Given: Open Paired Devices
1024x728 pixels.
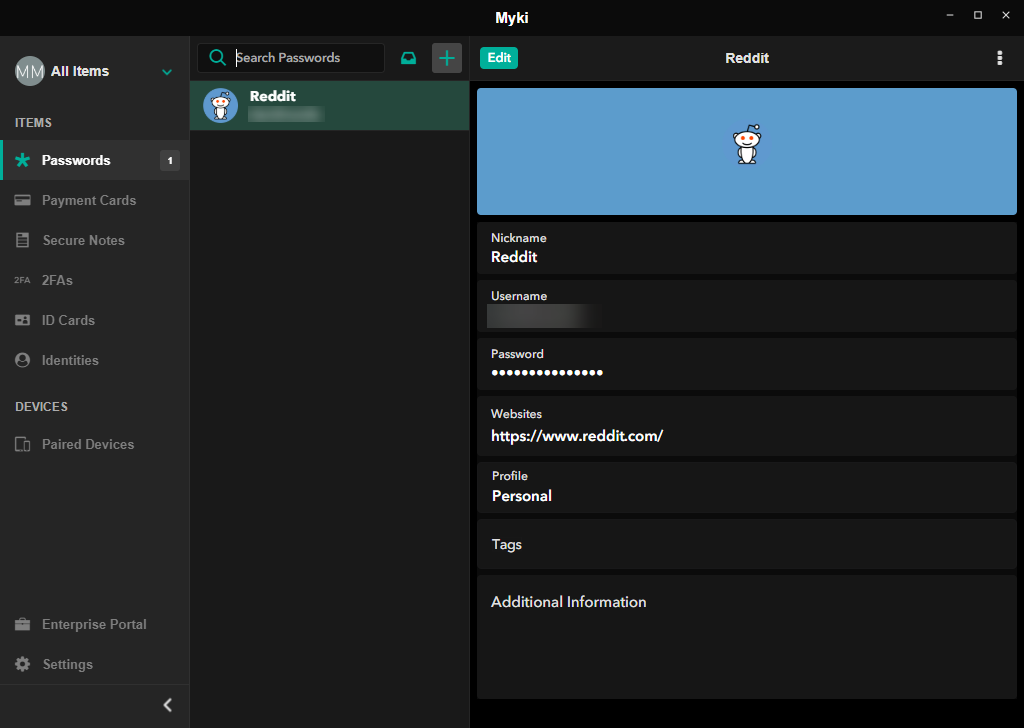Looking at the screenshot, I should point(95,444).
